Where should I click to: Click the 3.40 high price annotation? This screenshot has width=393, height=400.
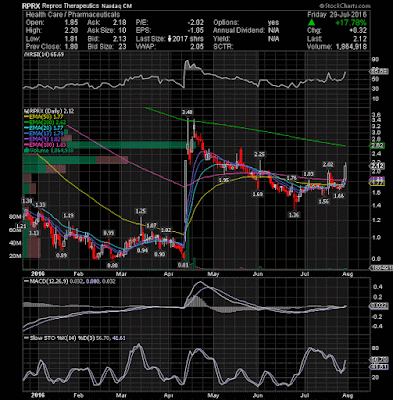point(187,112)
